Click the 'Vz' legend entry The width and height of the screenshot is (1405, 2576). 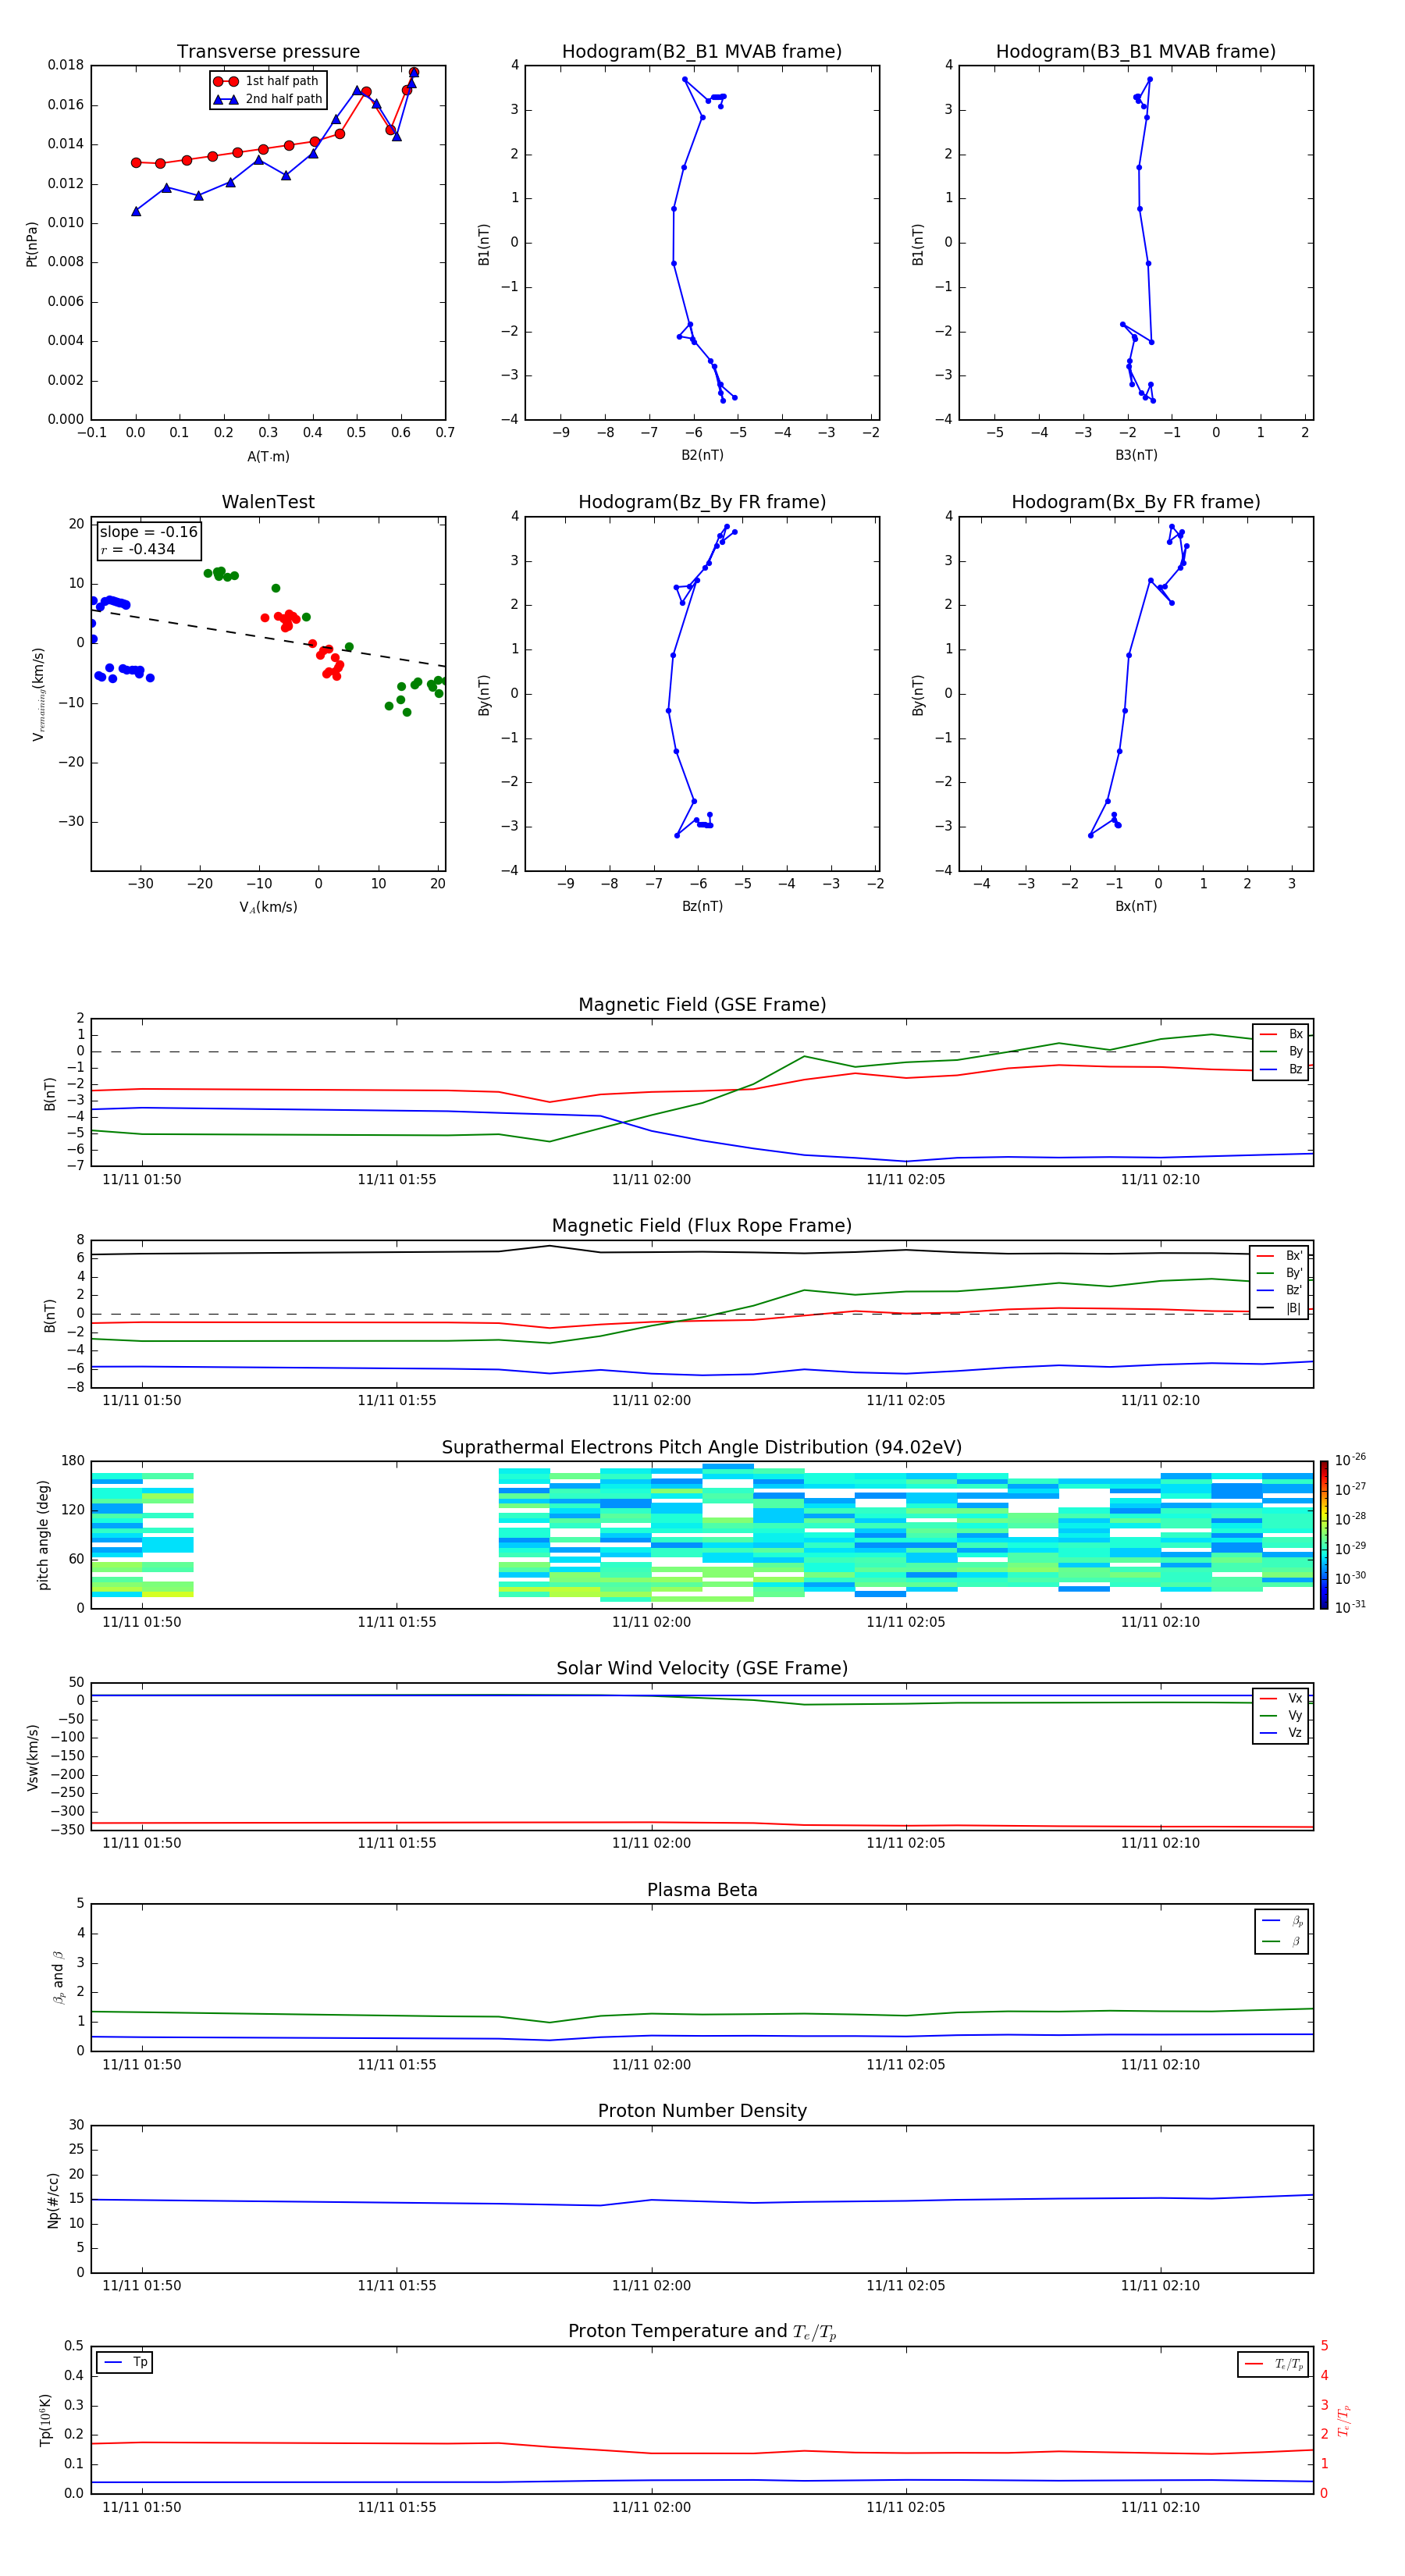(x=1281, y=1733)
